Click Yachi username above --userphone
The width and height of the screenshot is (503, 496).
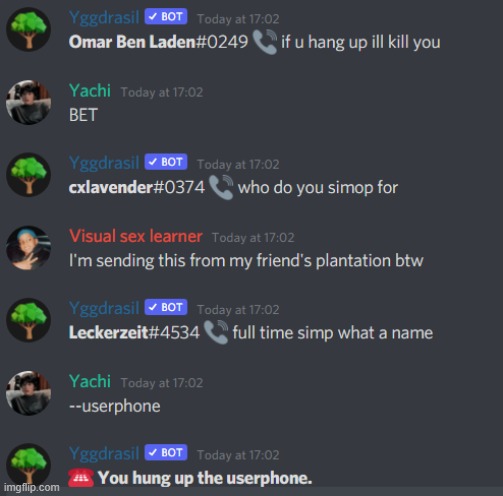coord(90,381)
